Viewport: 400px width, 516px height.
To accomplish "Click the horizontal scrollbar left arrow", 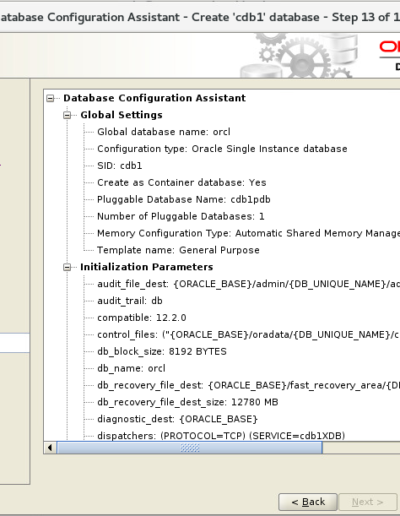I will pyautogui.click(x=50, y=448).
